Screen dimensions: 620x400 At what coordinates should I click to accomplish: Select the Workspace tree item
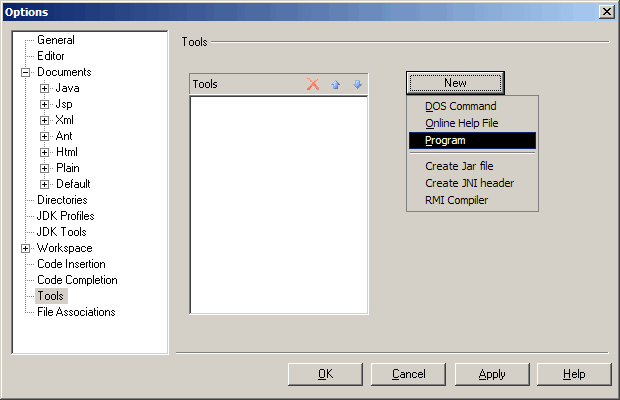[x=64, y=248]
